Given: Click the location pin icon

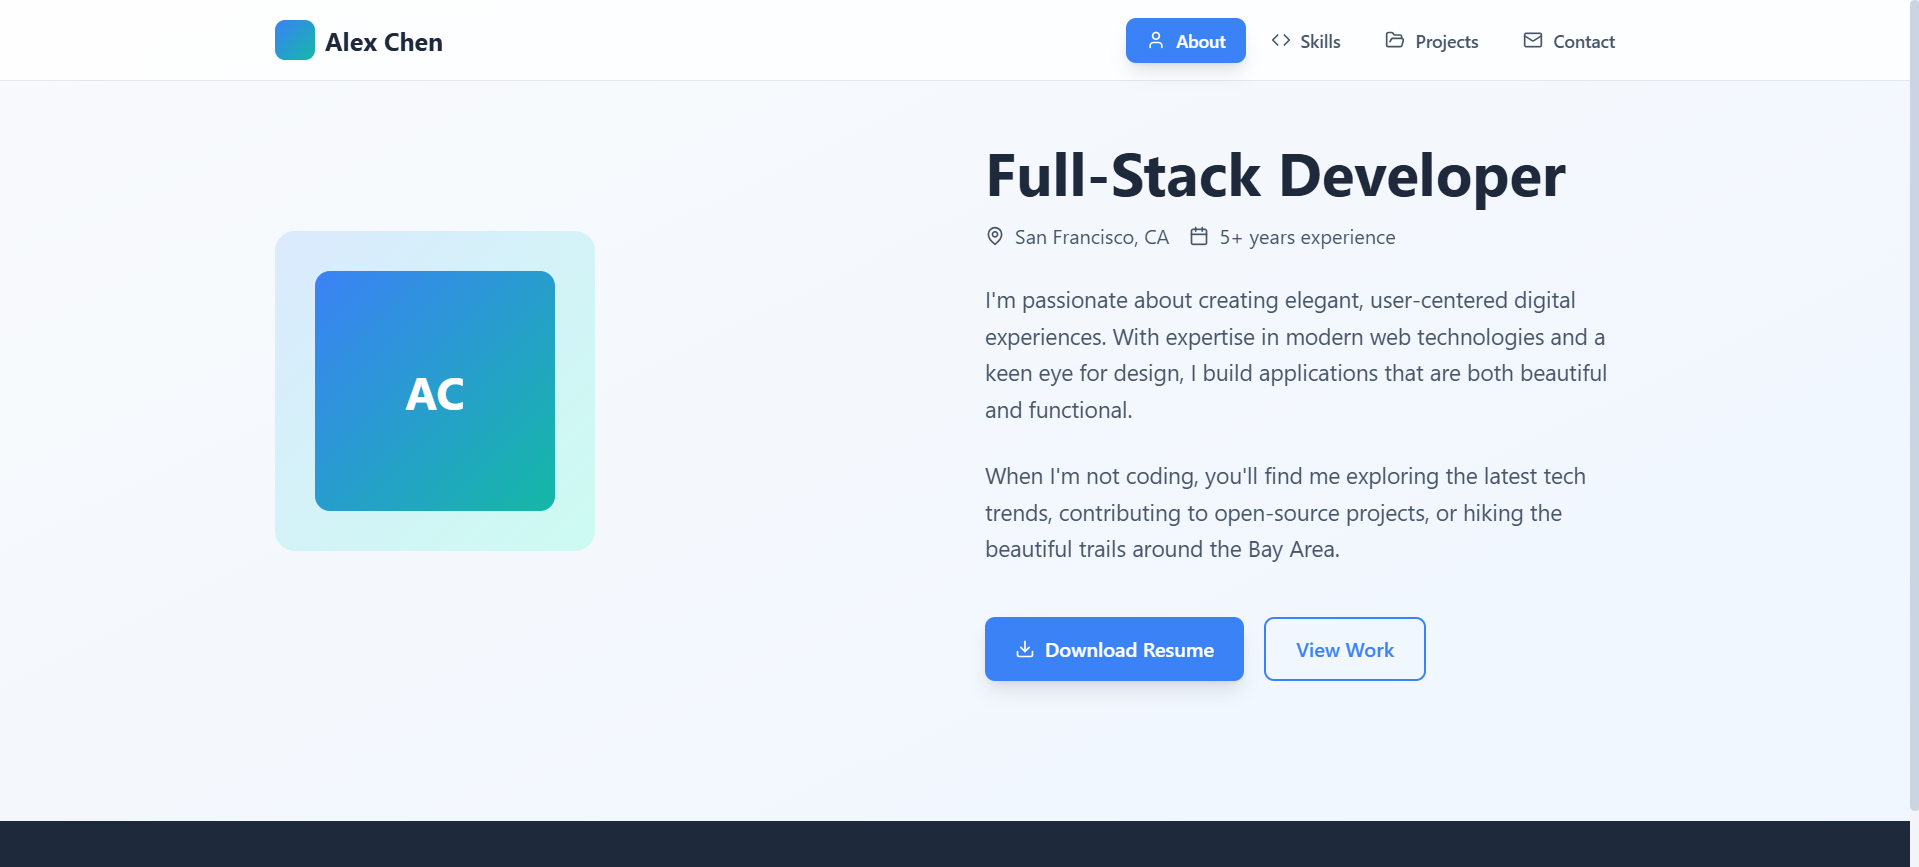Looking at the screenshot, I should point(995,237).
